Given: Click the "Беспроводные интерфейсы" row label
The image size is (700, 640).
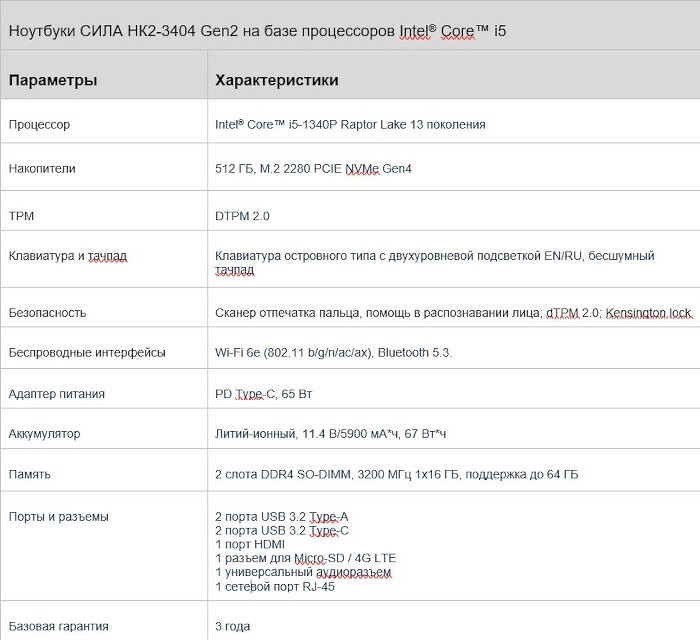Looking at the screenshot, I should point(87,353).
